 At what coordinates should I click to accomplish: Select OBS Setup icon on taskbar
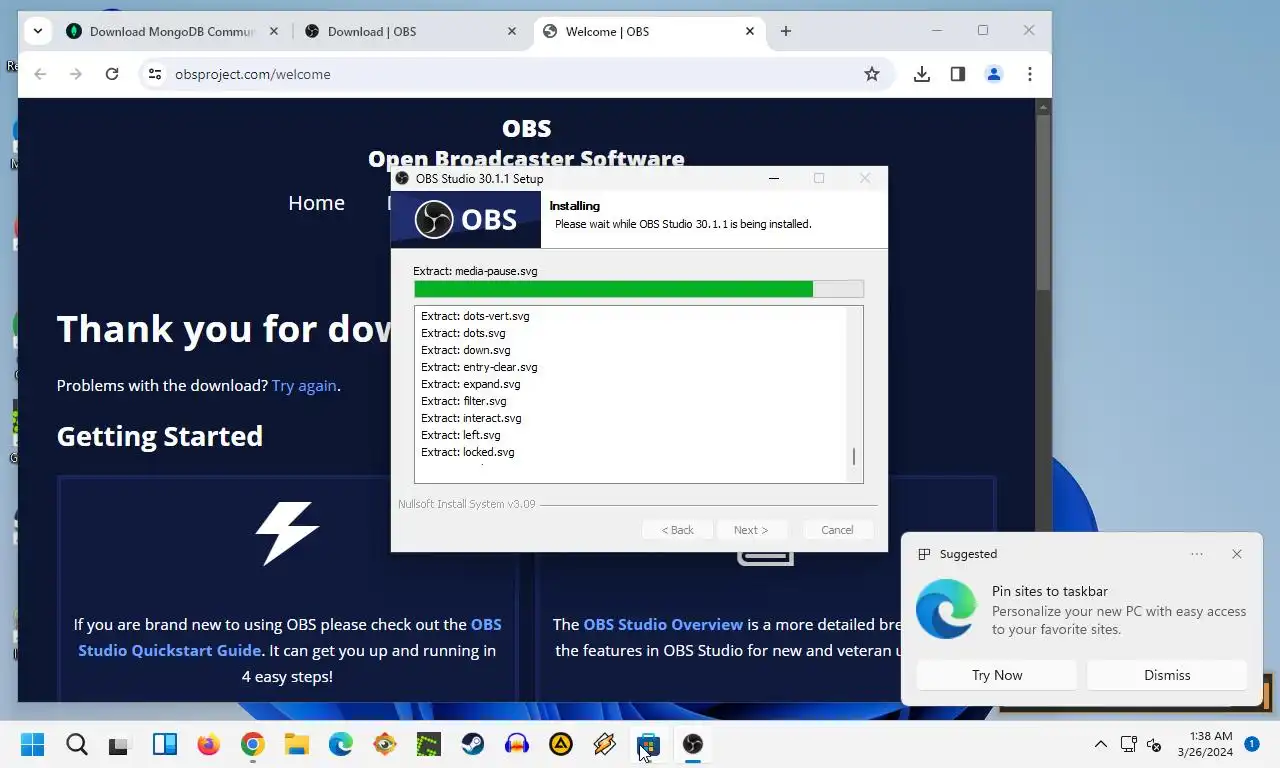point(693,744)
